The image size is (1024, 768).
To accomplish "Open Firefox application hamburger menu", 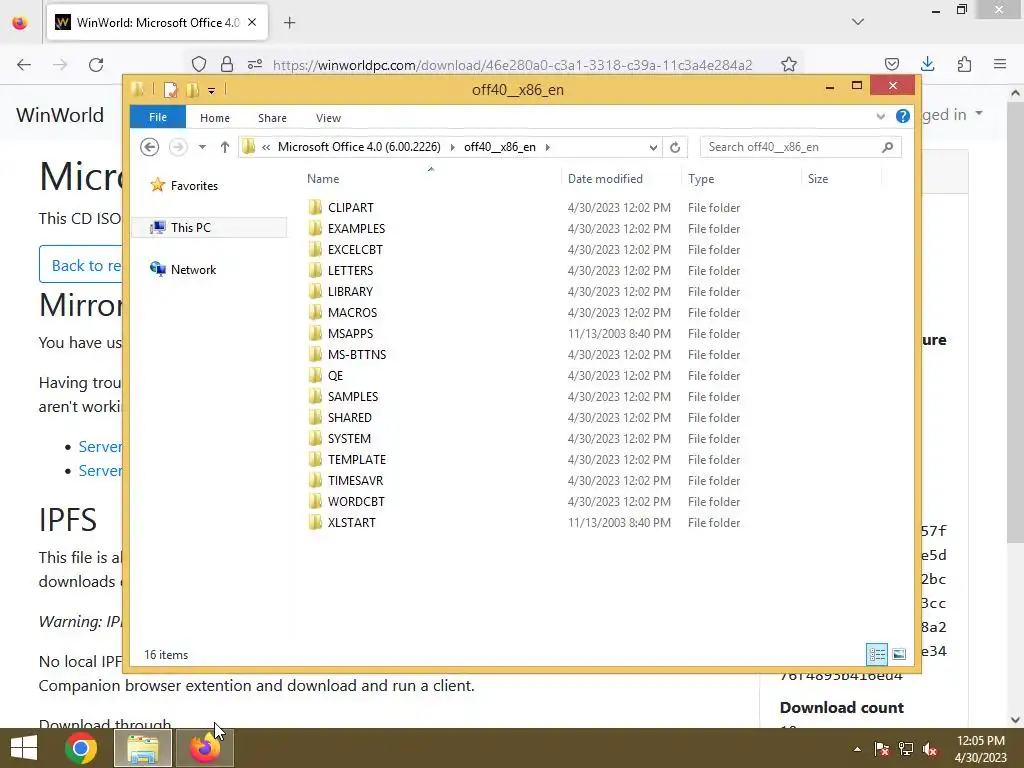I will 1000,64.
